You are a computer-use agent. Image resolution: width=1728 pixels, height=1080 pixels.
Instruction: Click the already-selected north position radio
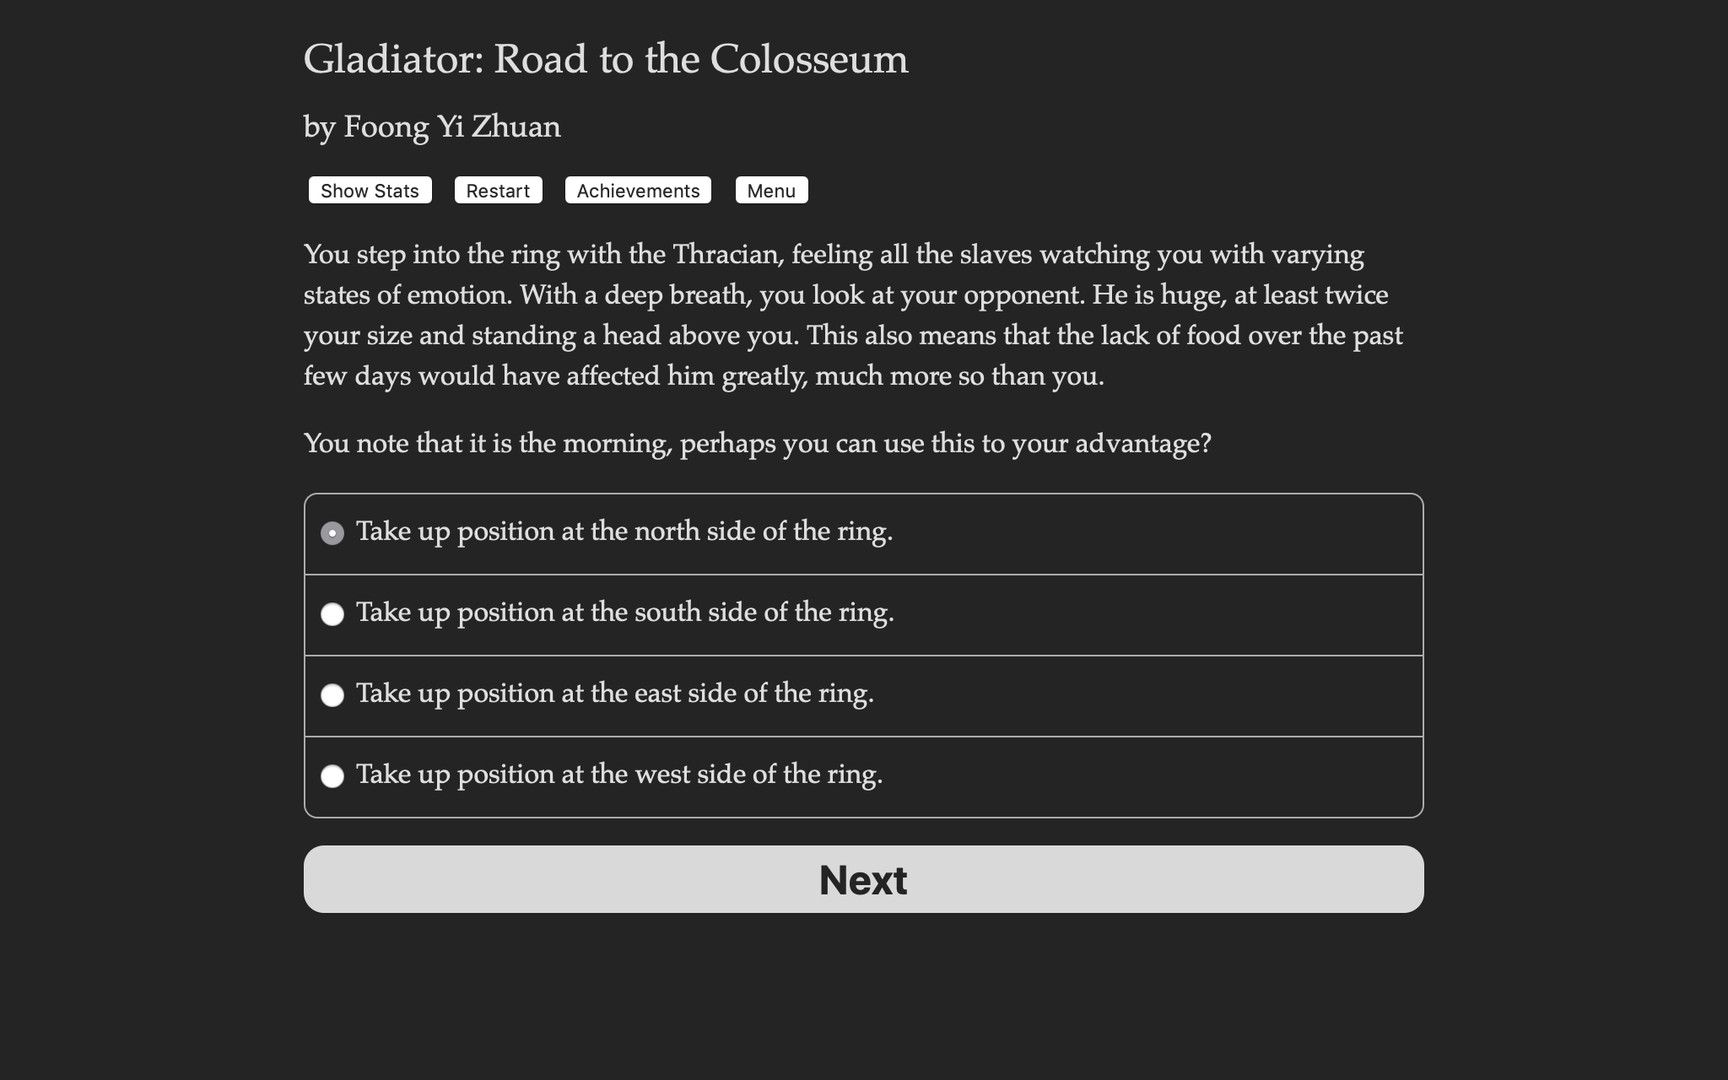tap(332, 532)
